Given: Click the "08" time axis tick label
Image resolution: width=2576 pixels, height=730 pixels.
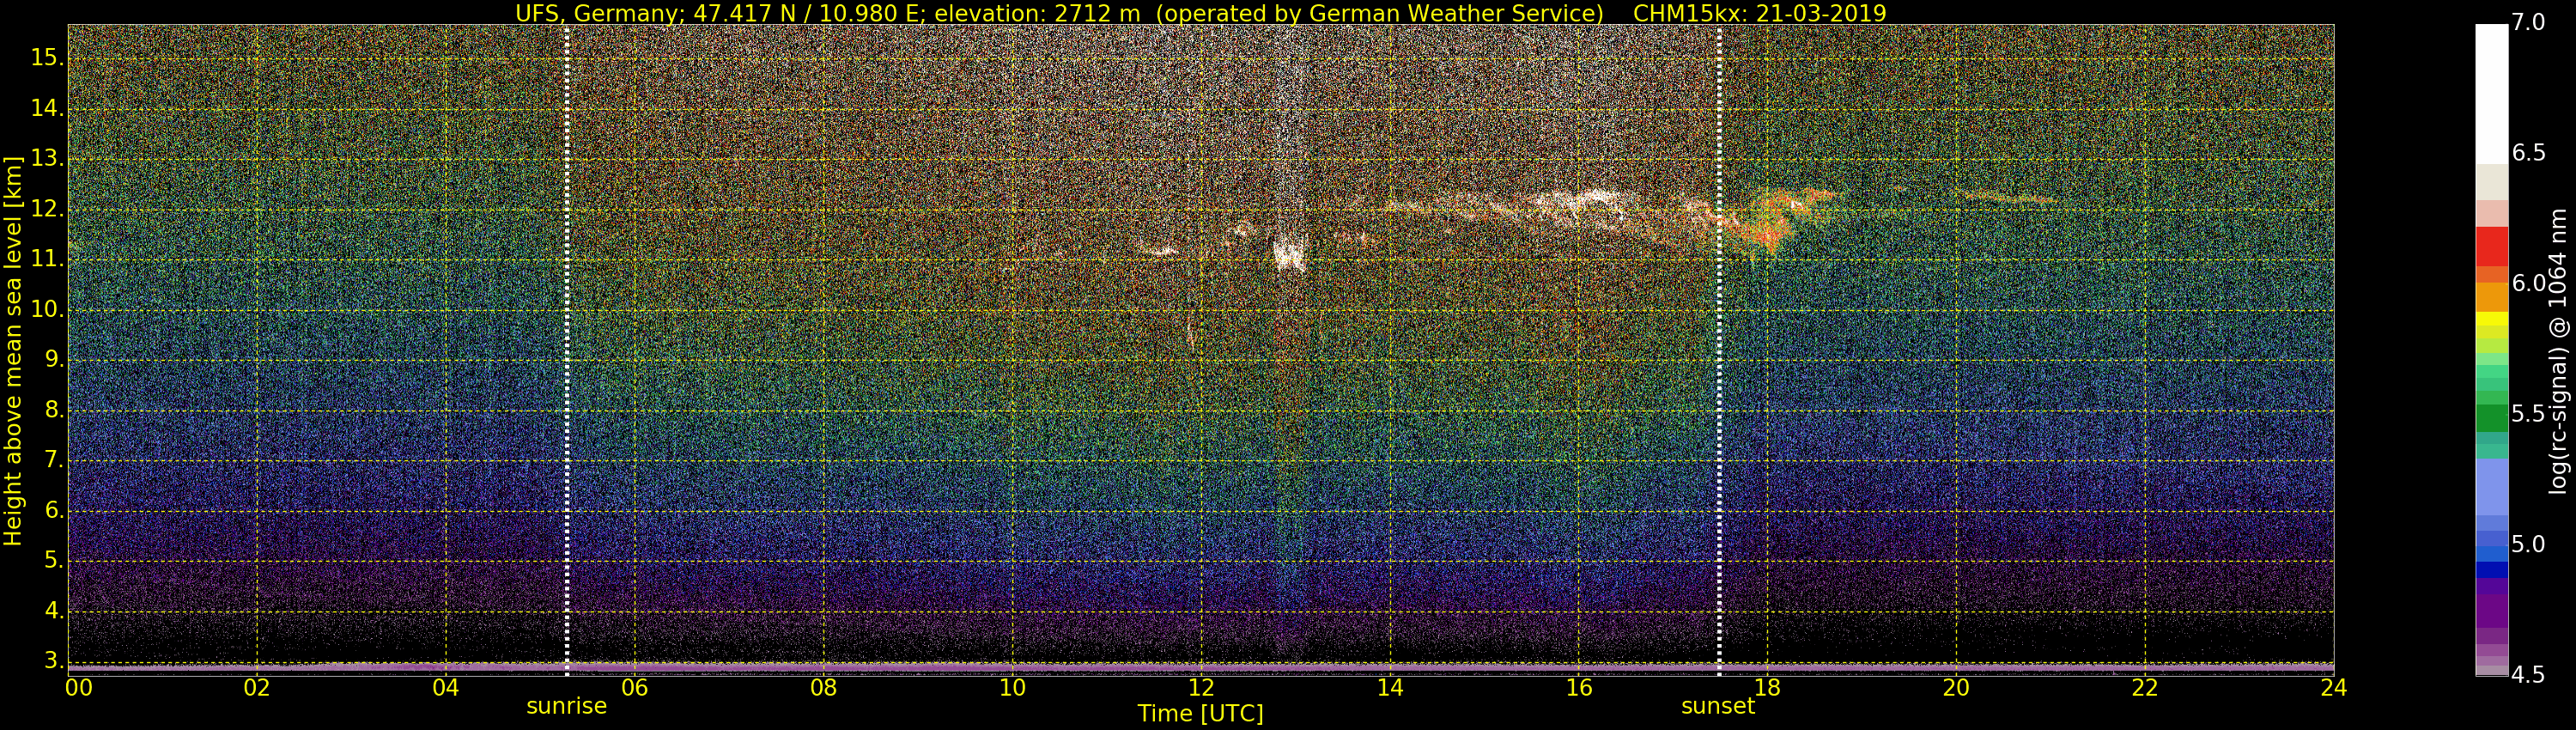Looking at the screenshot, I should tap(823, 687).
